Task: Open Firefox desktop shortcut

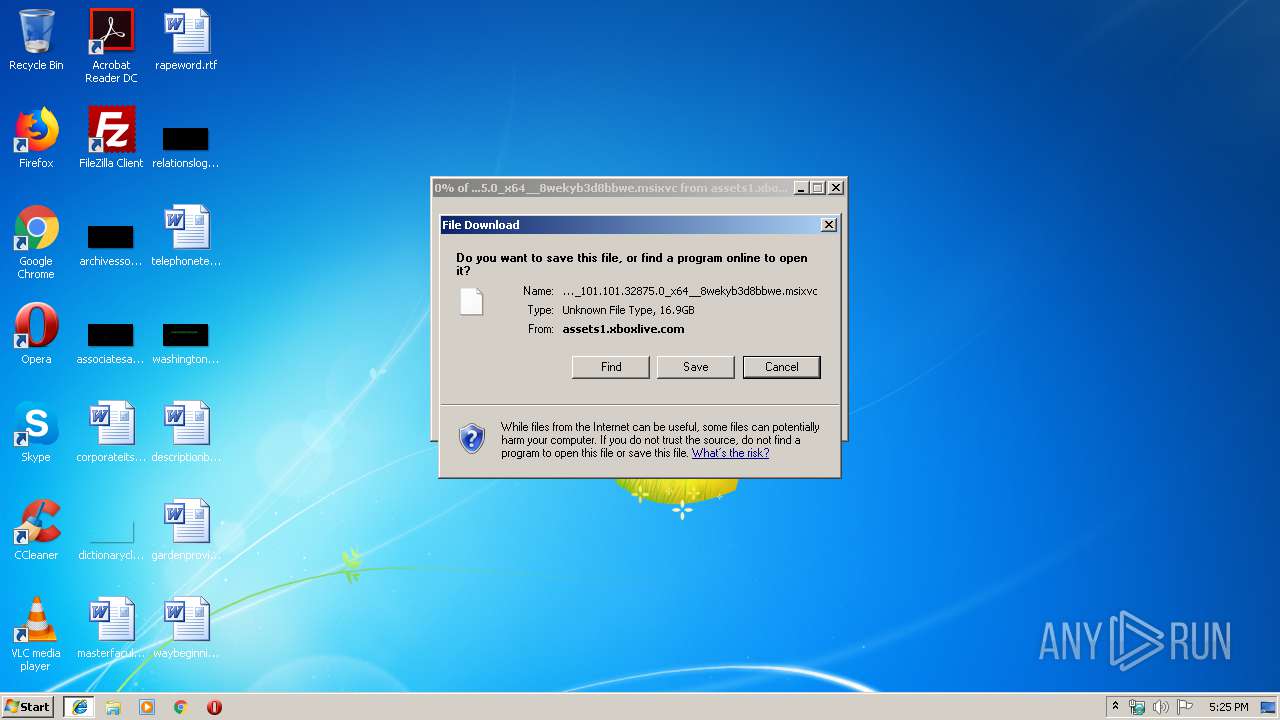Action: point(36,138)
